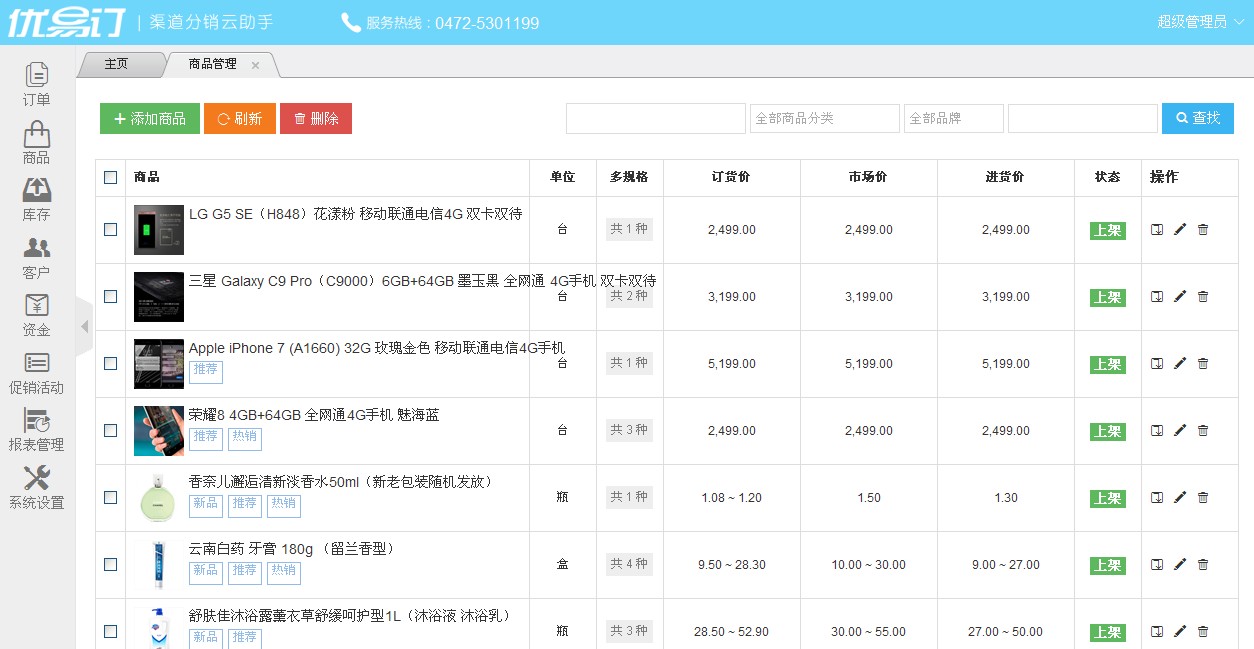
Task: Check the box for LG G5 SE
Action: tap(110, 230)
